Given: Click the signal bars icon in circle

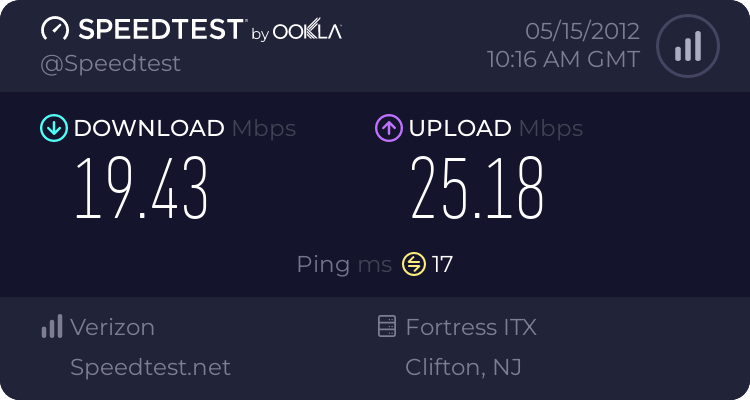Looking at the screenshot, I should 687,46.
